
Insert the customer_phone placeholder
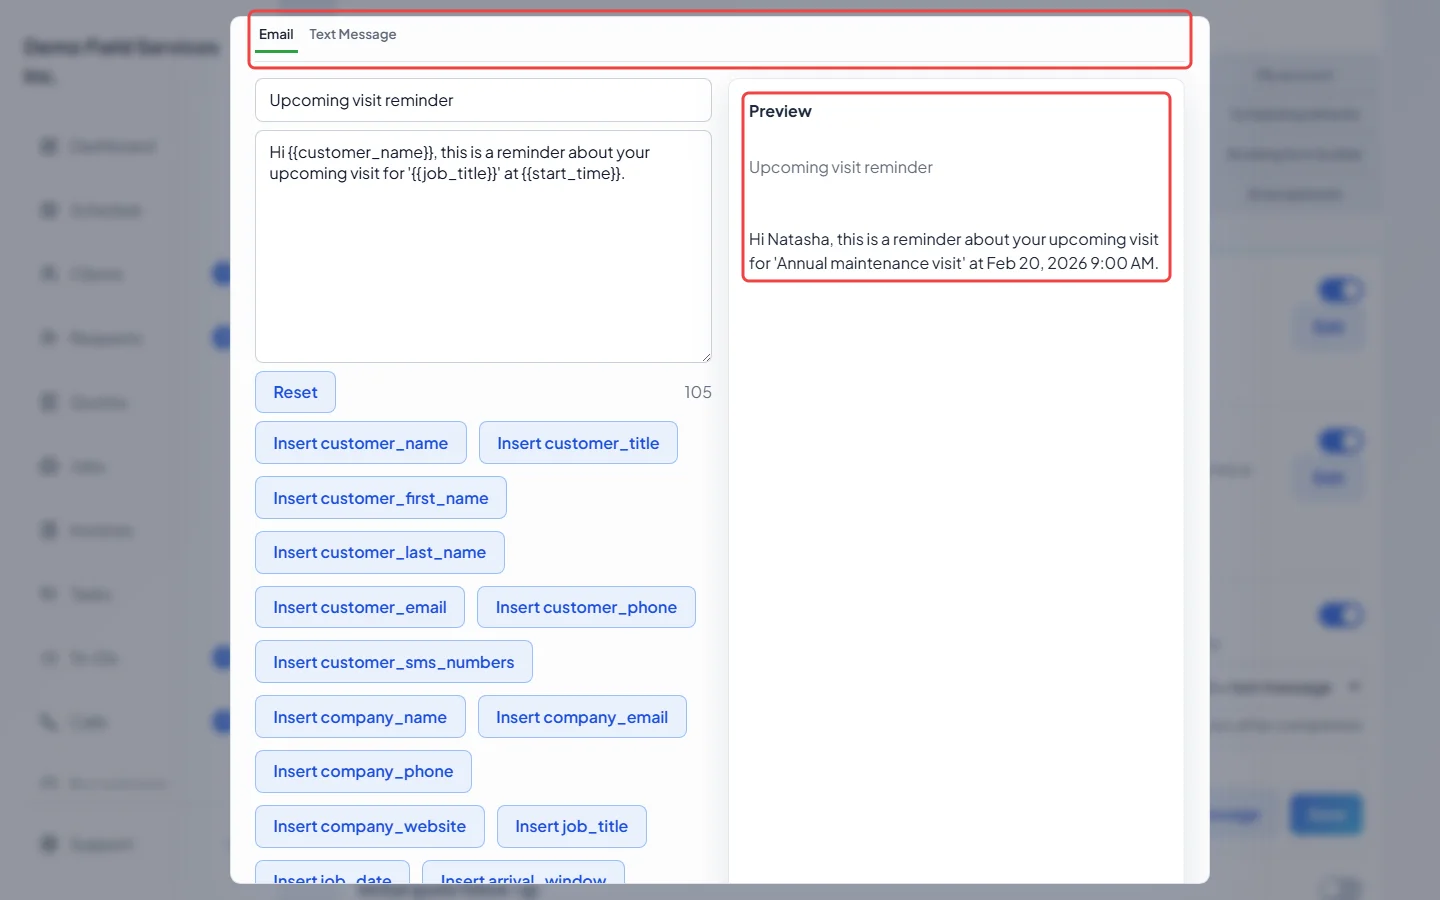coord(586,607)
